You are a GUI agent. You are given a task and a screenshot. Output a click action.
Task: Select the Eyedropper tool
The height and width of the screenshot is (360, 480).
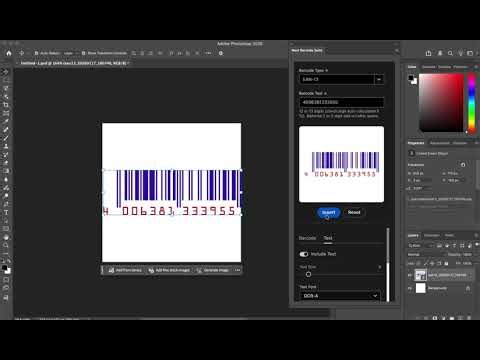click(6, 121)
